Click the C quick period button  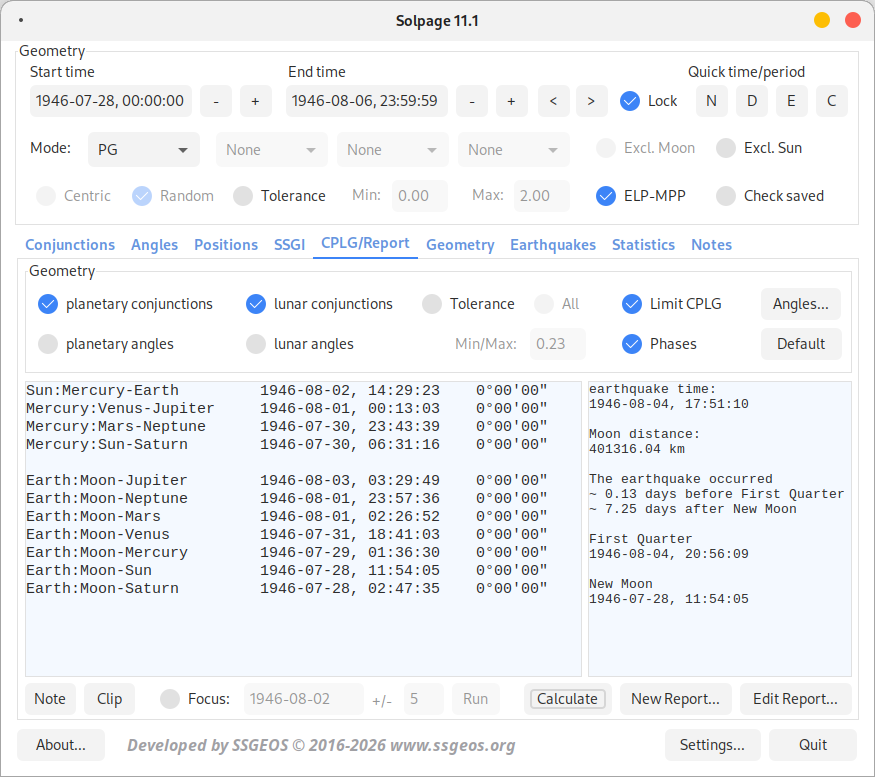(831, 101)
